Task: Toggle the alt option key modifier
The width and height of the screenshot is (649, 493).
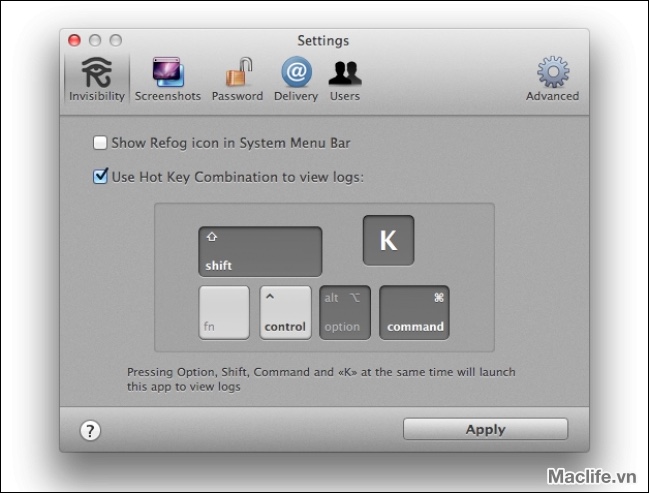Action: click(345, 313)
